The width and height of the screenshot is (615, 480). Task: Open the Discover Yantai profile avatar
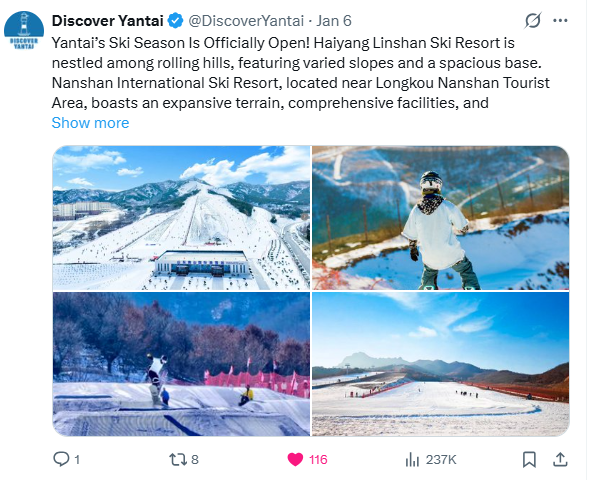[x=24, y=31]
